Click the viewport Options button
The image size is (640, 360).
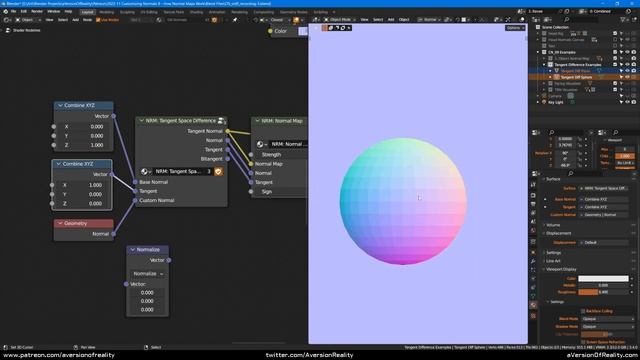(x=515, y=28)
